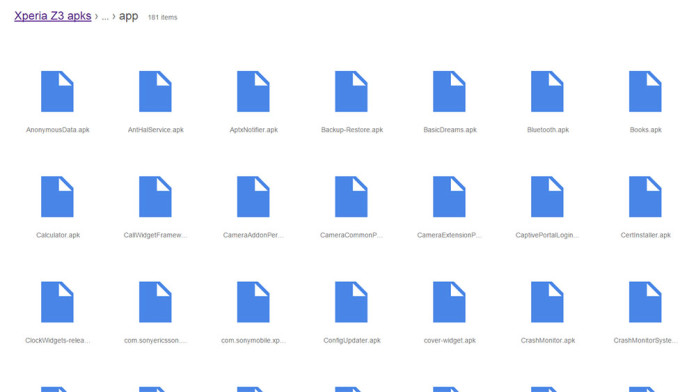Select the AntHalService.apk file icon
Image resolution: width=696 pixels, height=392 pixels.
coord(155,91)
